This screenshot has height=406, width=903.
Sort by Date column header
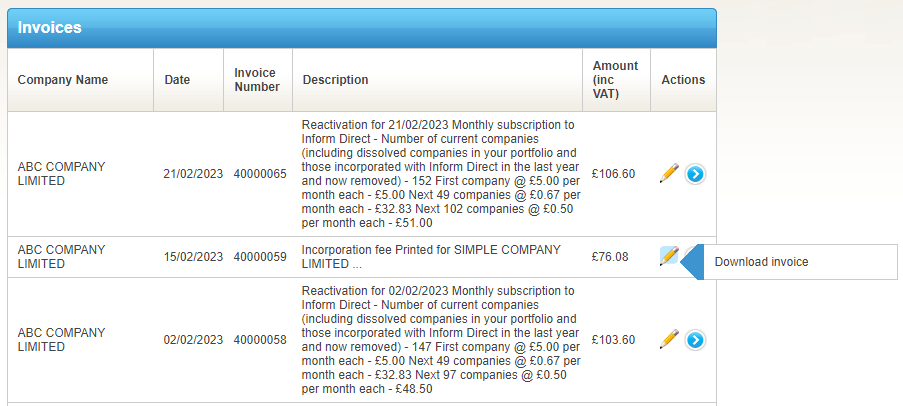[177, 80]
